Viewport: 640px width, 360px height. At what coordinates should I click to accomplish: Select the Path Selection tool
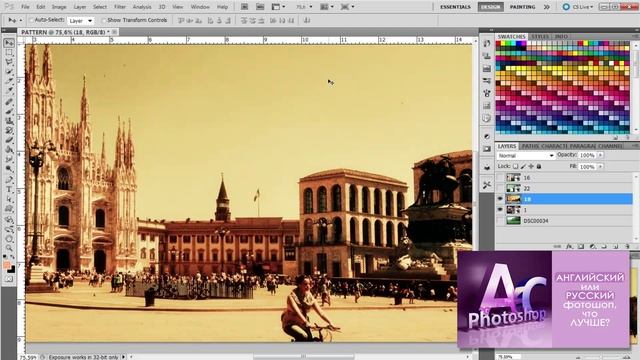tap(9, 199)
